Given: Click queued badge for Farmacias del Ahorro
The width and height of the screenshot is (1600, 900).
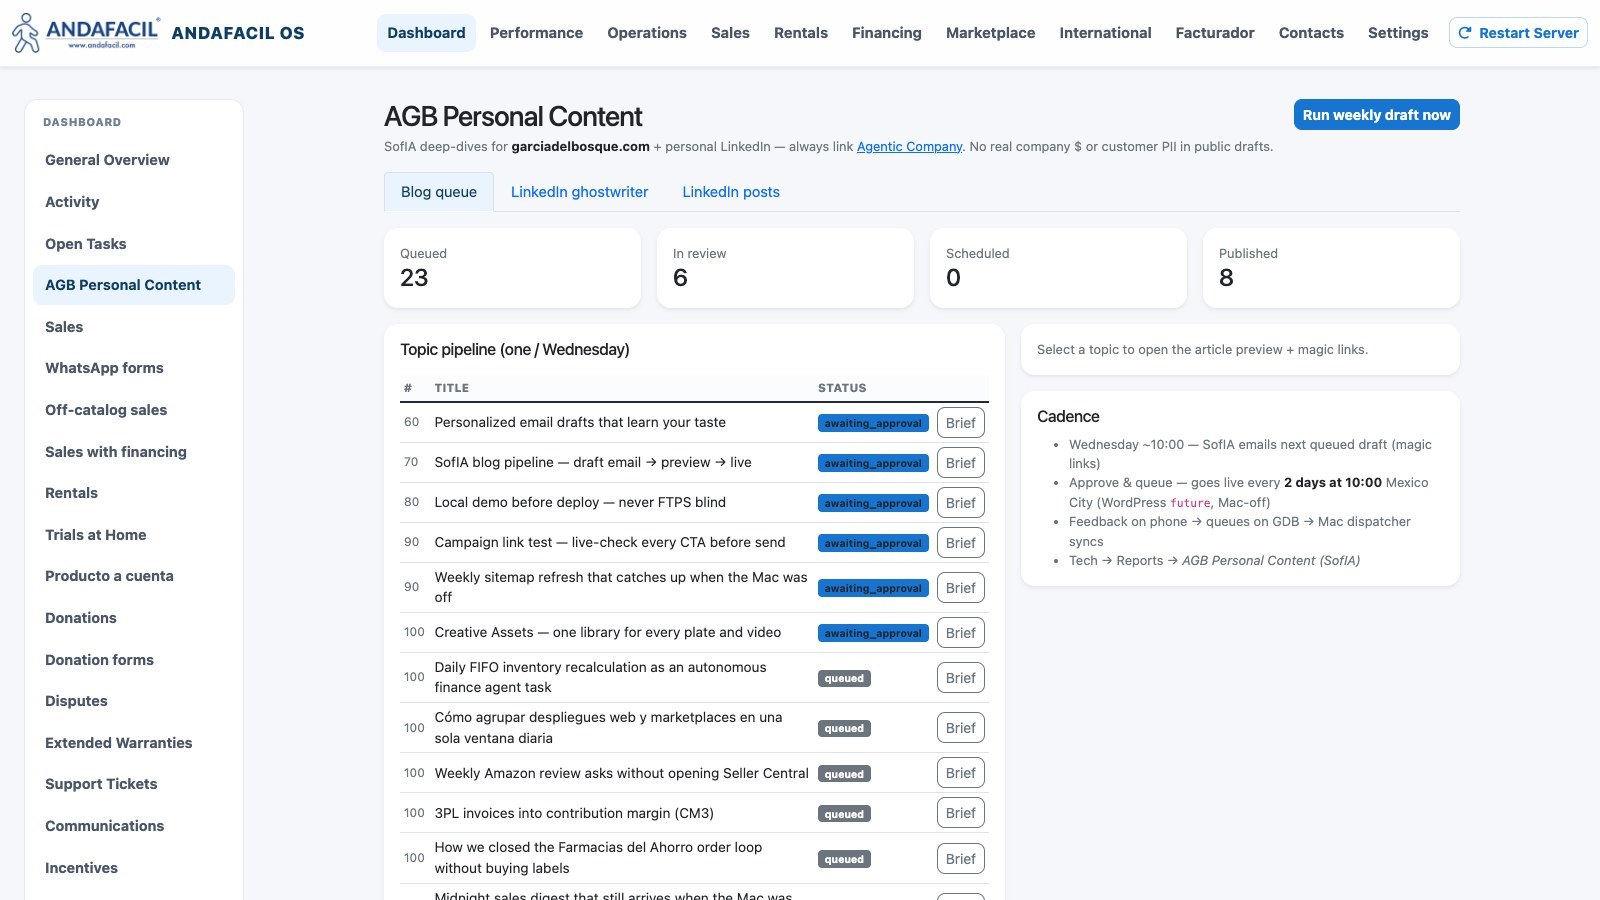Looking at the screenshot, I should pos(844,859).
